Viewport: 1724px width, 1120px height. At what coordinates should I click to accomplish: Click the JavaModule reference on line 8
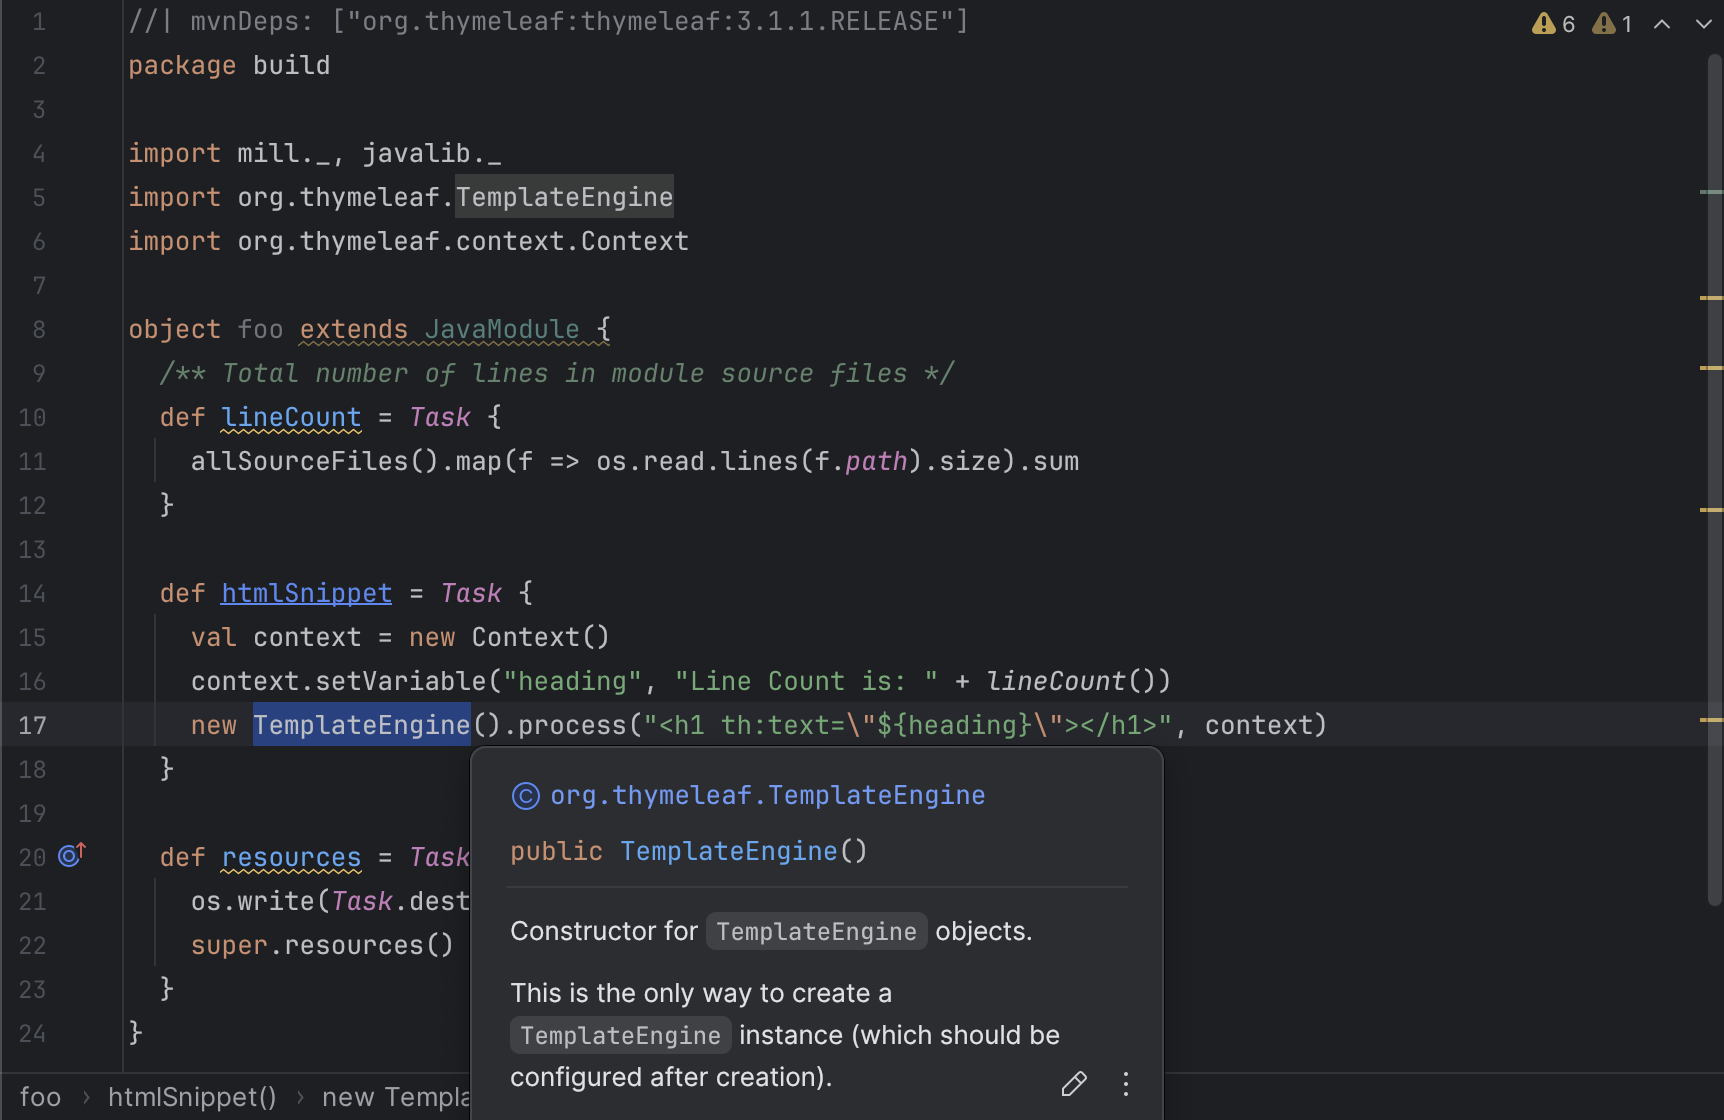coord(501,329)
